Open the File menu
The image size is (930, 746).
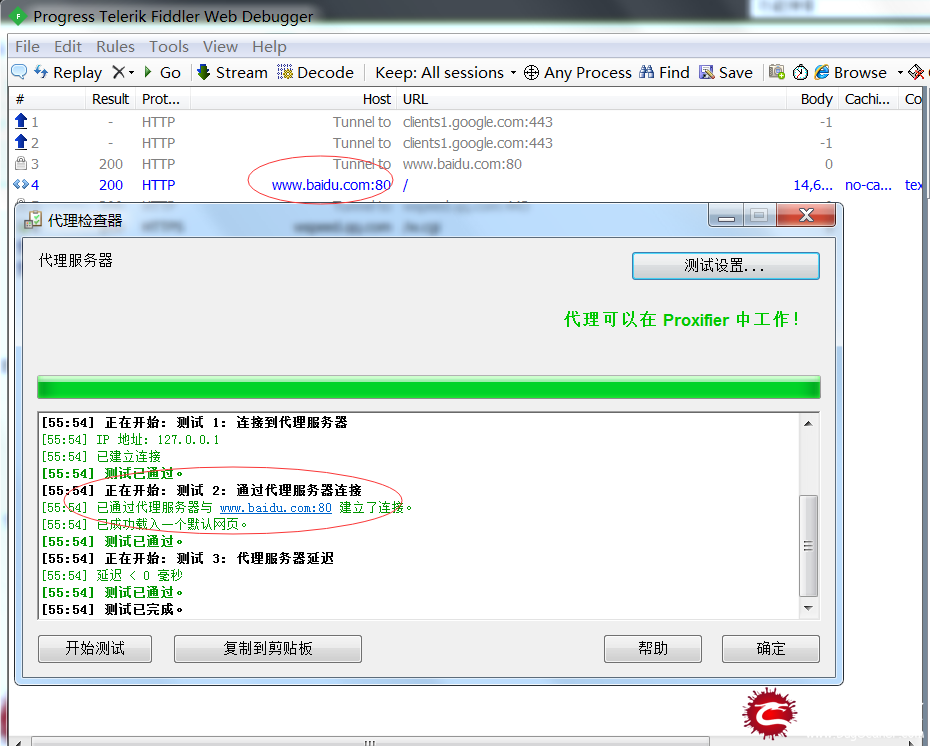pos(27,46)
